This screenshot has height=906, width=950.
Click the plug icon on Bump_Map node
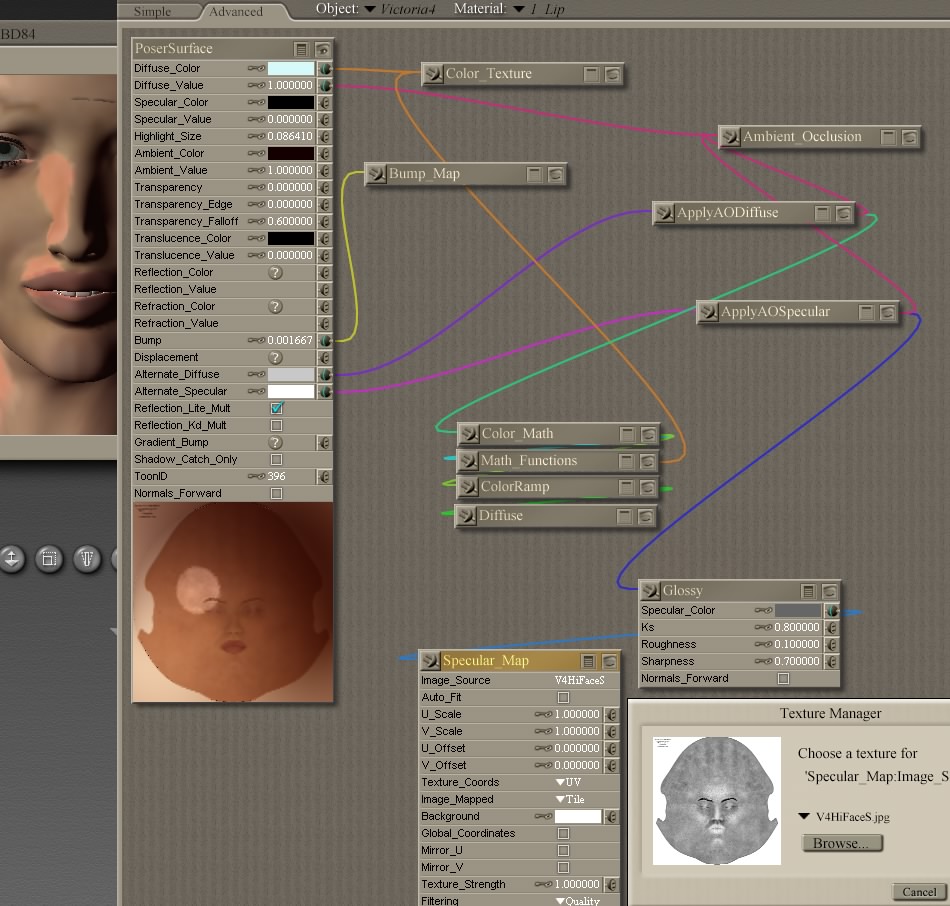point(376,174)
